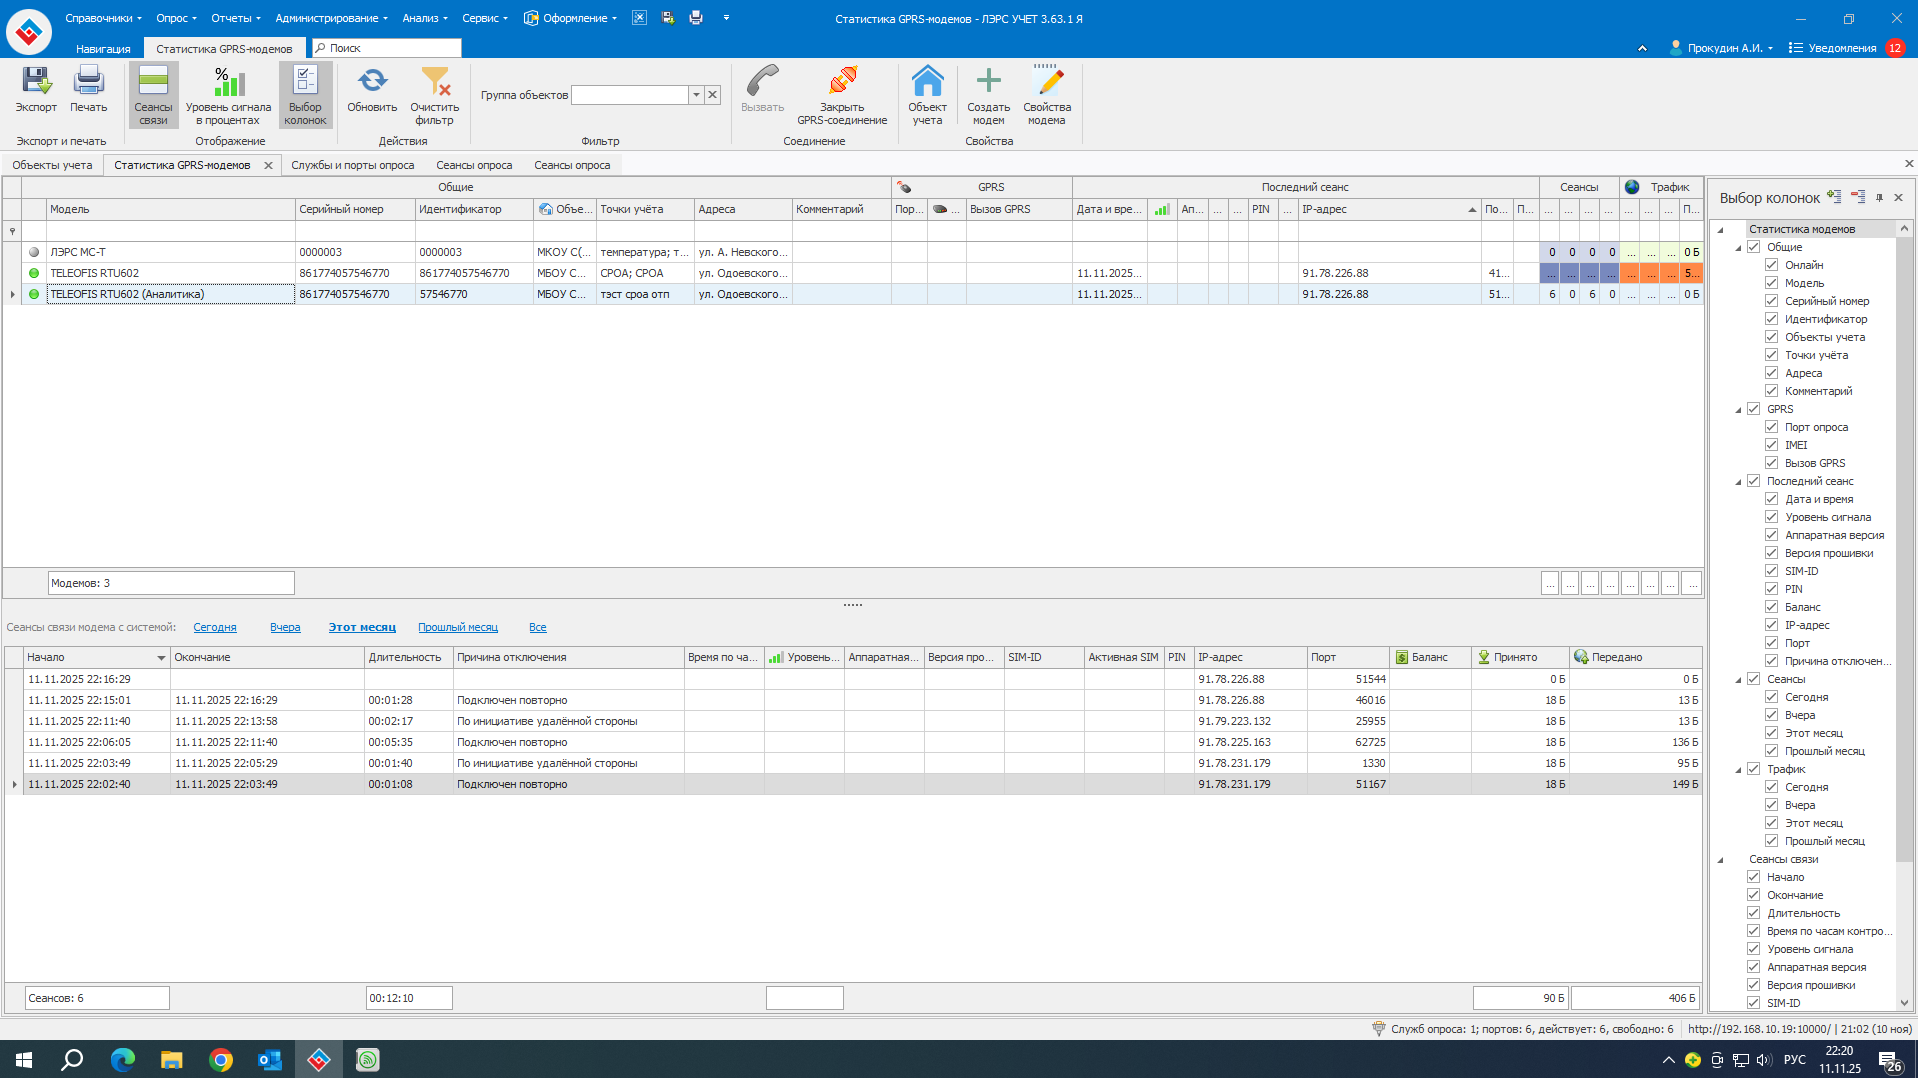Uncheck the Онлайн column checkbox

(1771, 265)
